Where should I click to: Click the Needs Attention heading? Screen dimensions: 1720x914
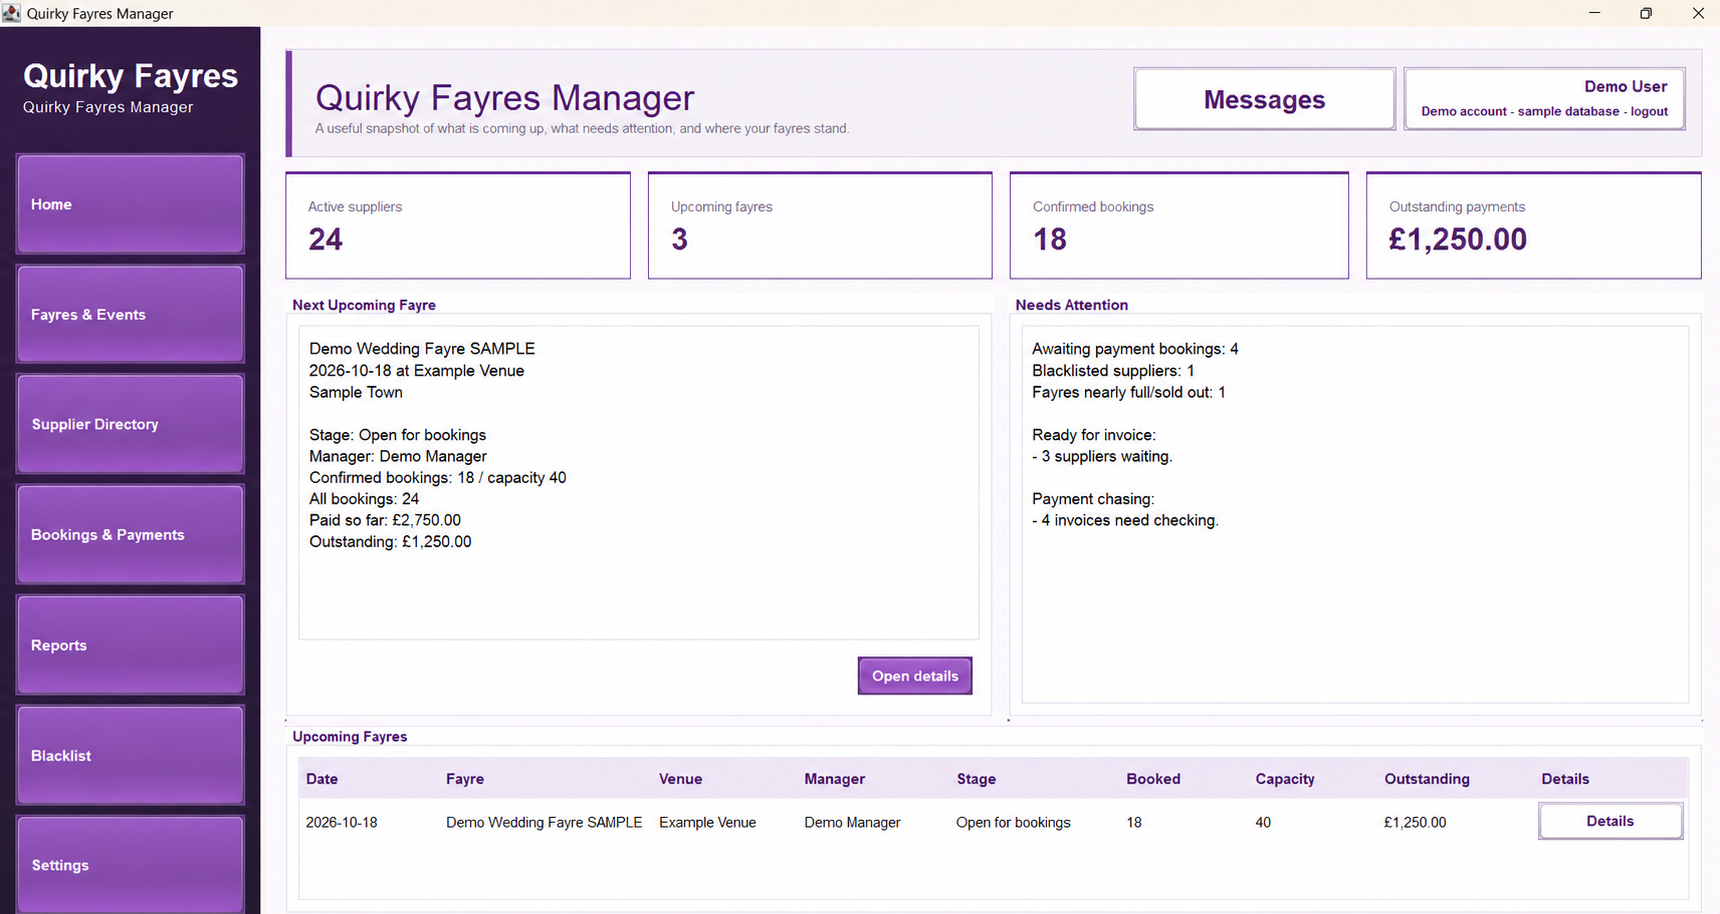click(1071, 305)
